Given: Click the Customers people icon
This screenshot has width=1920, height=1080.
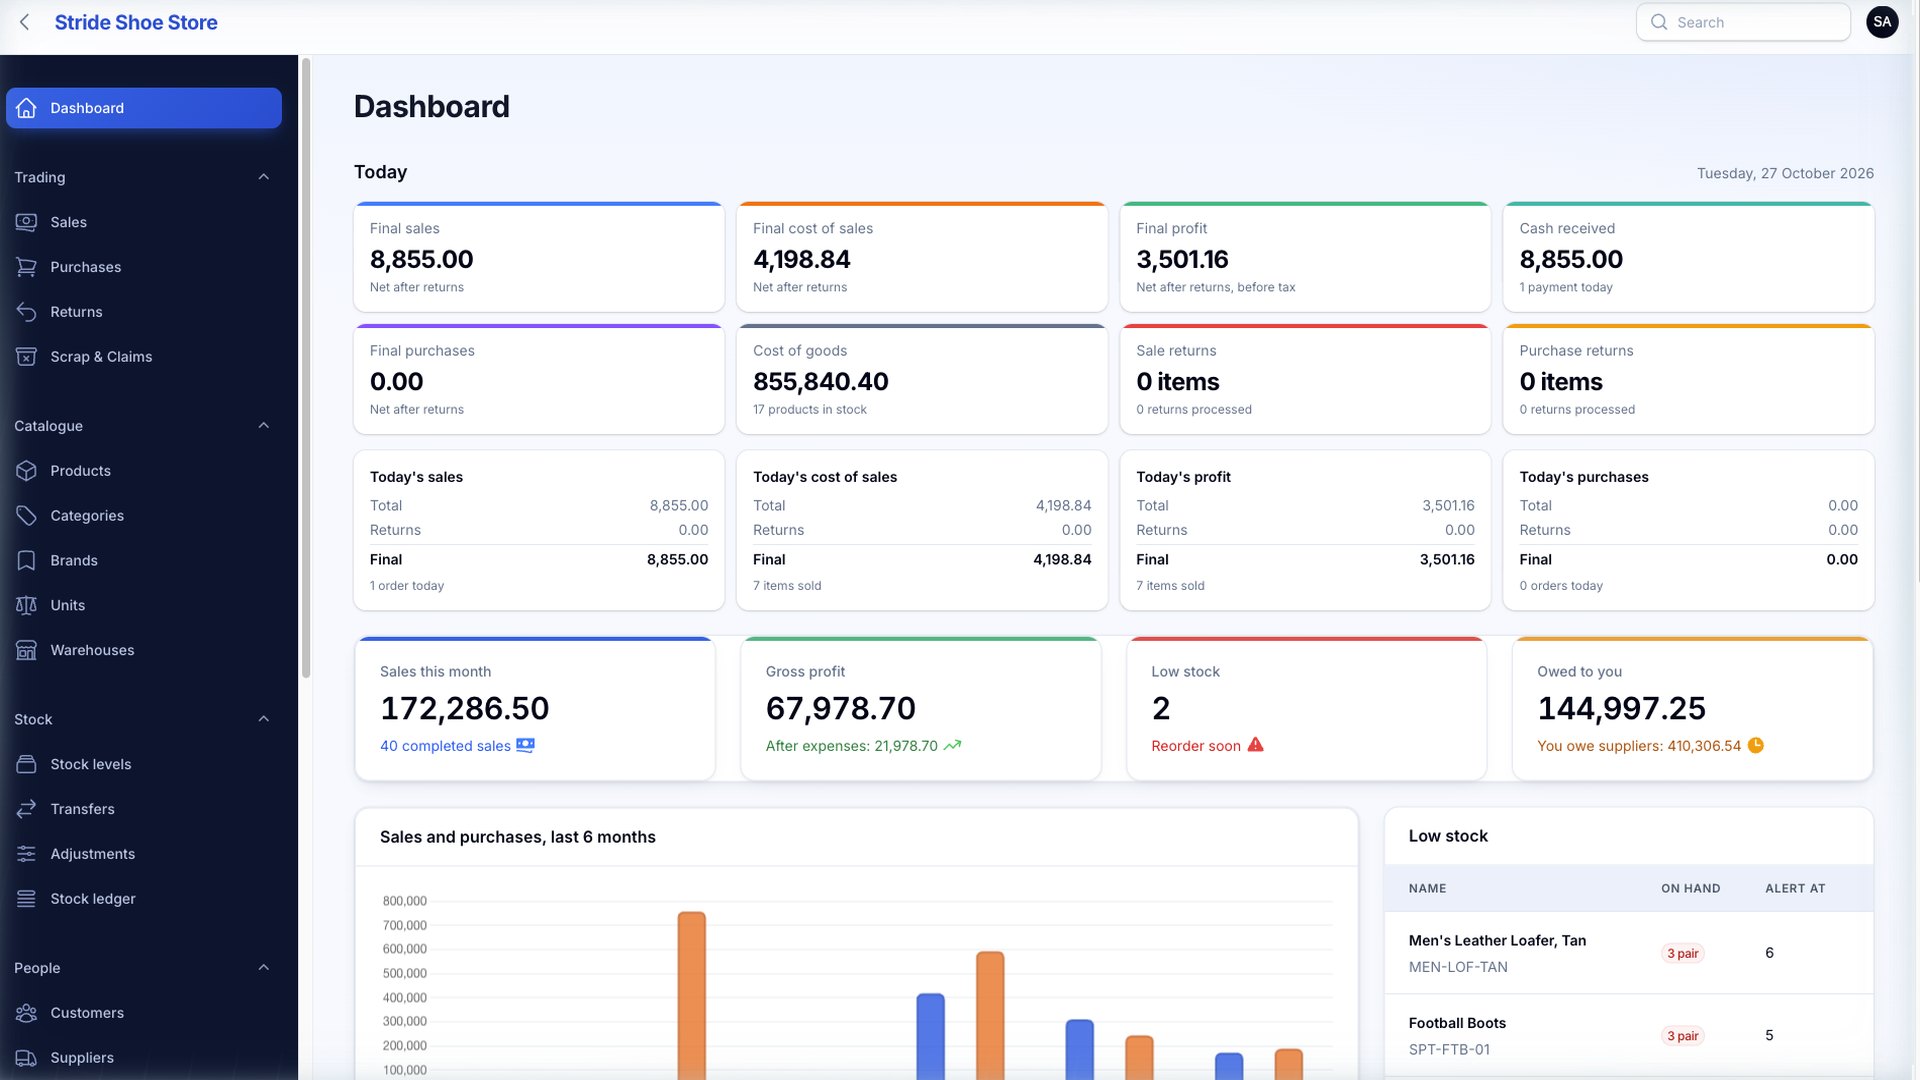Looking at the screenshot, I should (x=27, y=1013).
